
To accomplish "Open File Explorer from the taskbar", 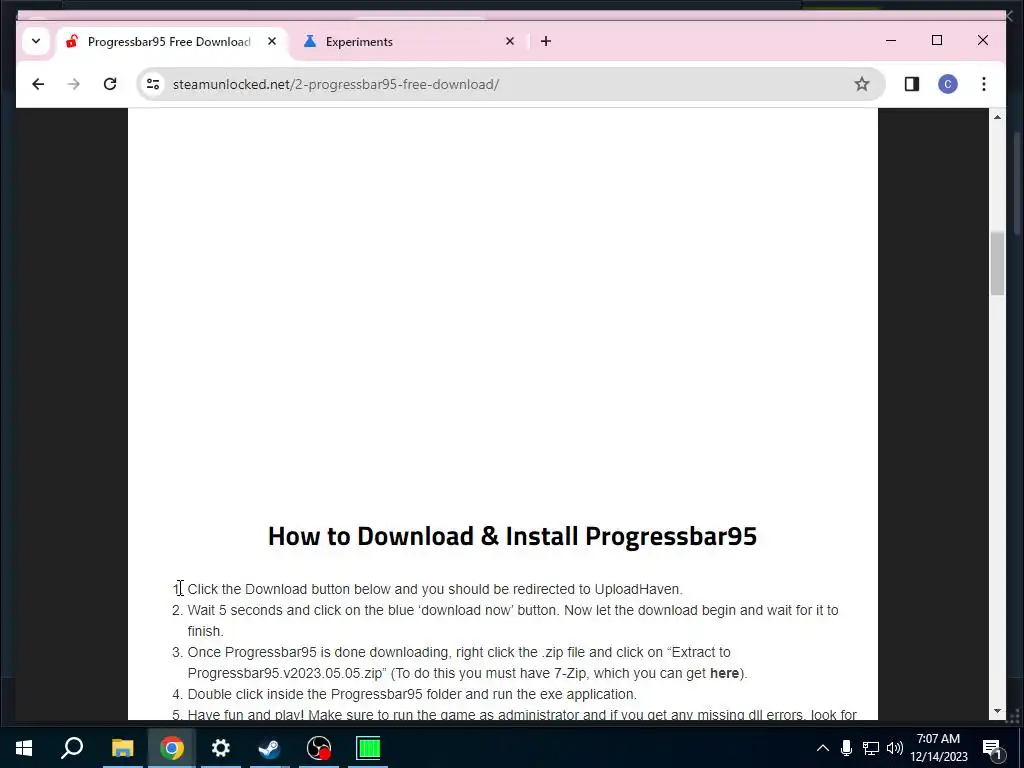I will 122,748.
